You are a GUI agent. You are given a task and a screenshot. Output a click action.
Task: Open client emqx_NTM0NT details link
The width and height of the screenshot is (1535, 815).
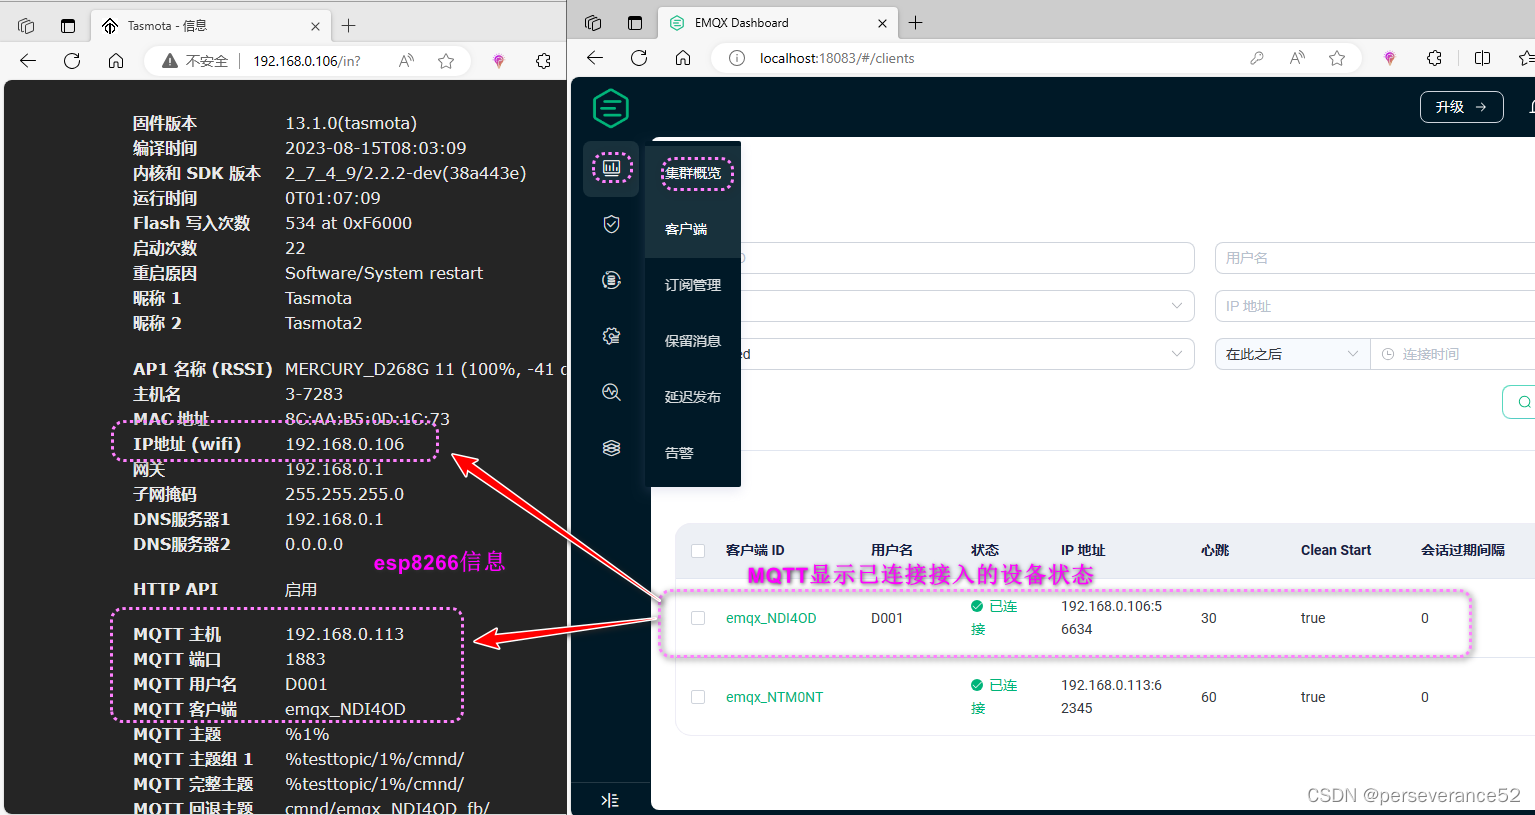[775, 697]
